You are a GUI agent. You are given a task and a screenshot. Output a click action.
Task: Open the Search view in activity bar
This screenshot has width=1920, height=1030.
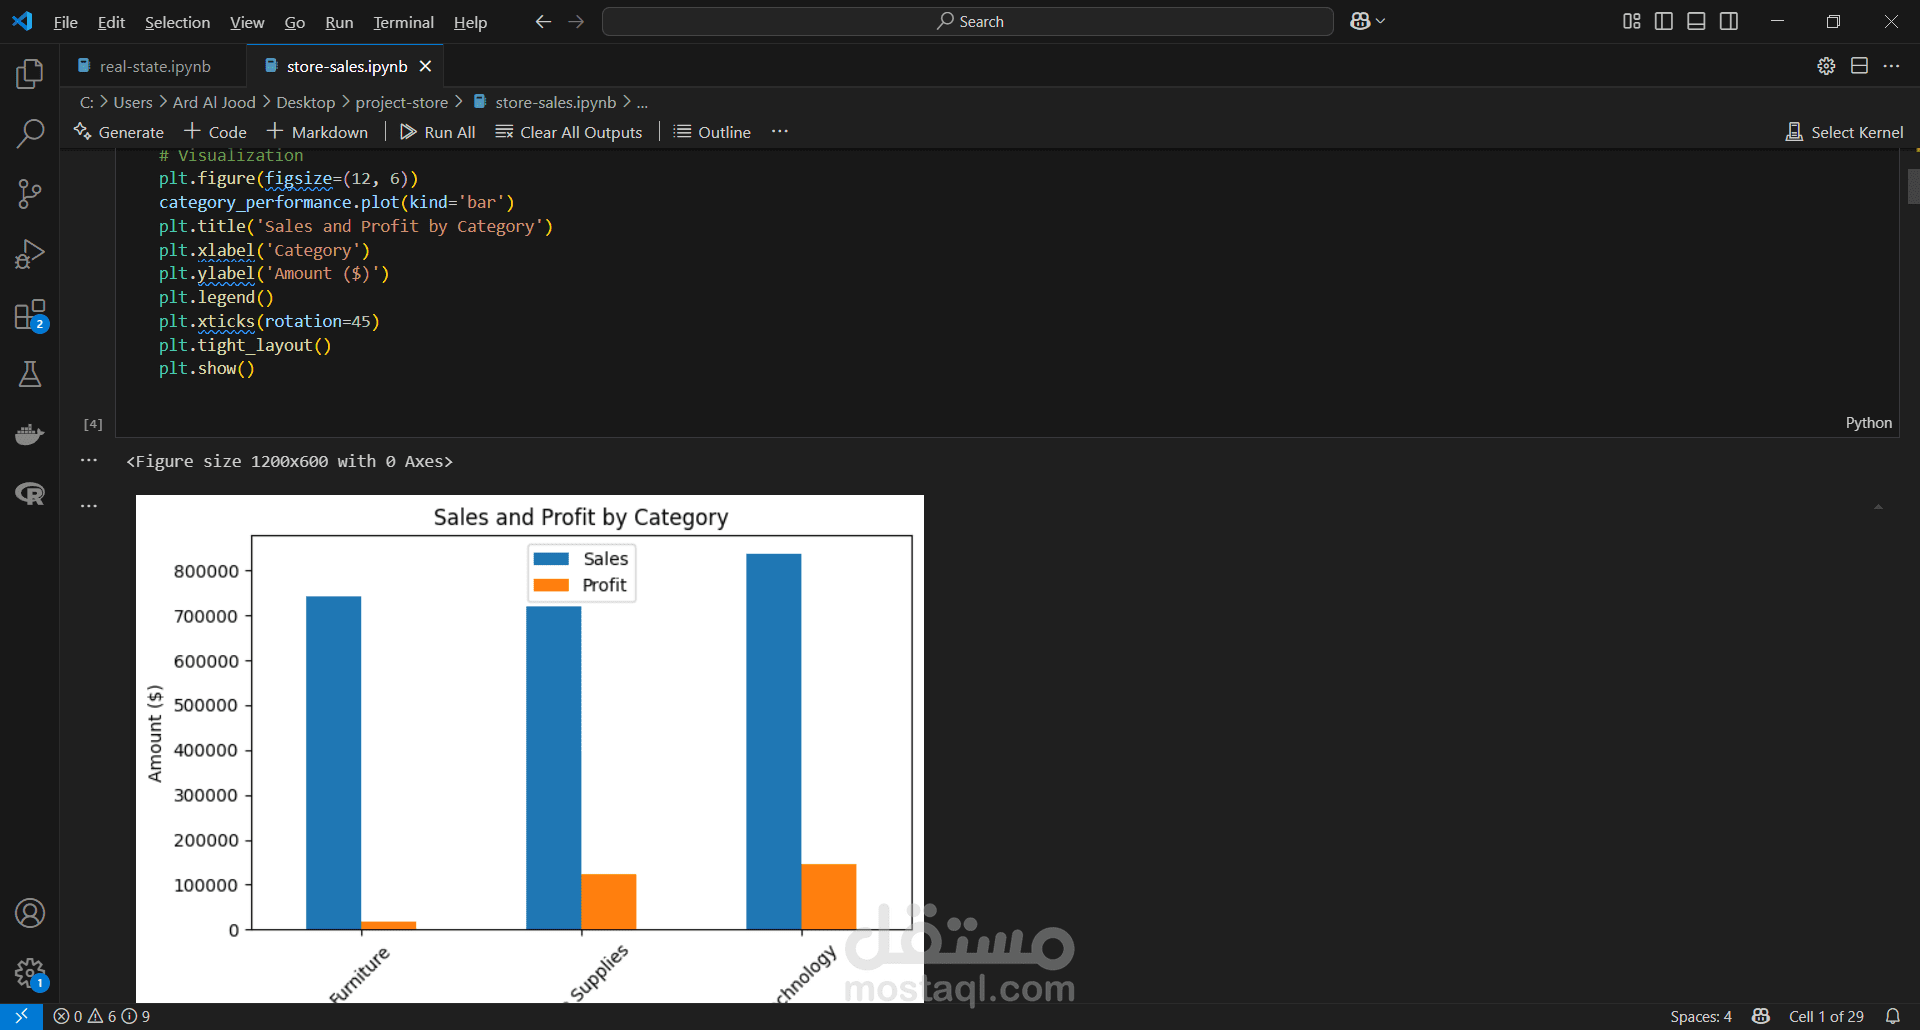tap(30, 133)
